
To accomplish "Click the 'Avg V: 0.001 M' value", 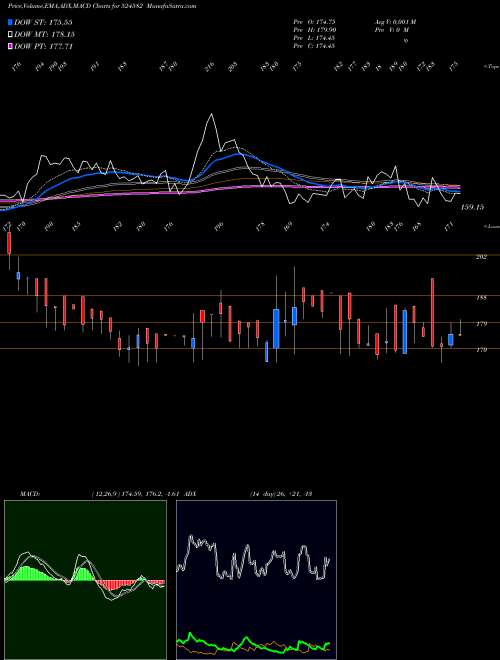I will (395, 22).
